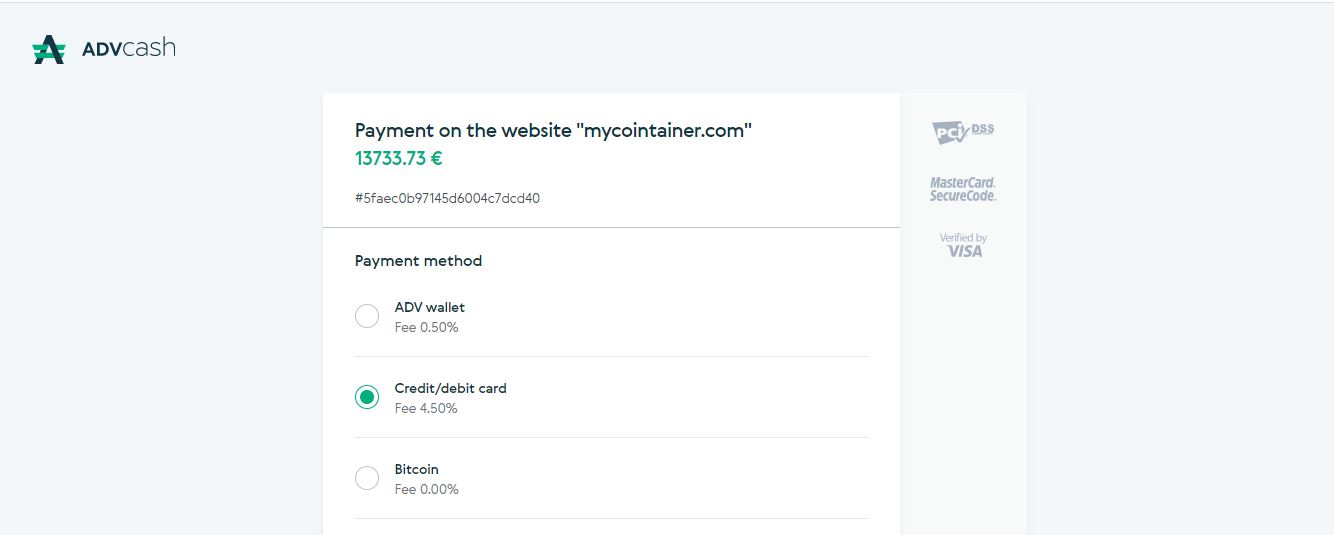Click the MasterCard SecureCode badge
This screenshot has width=1334, height=535.
tap(963, 189)
